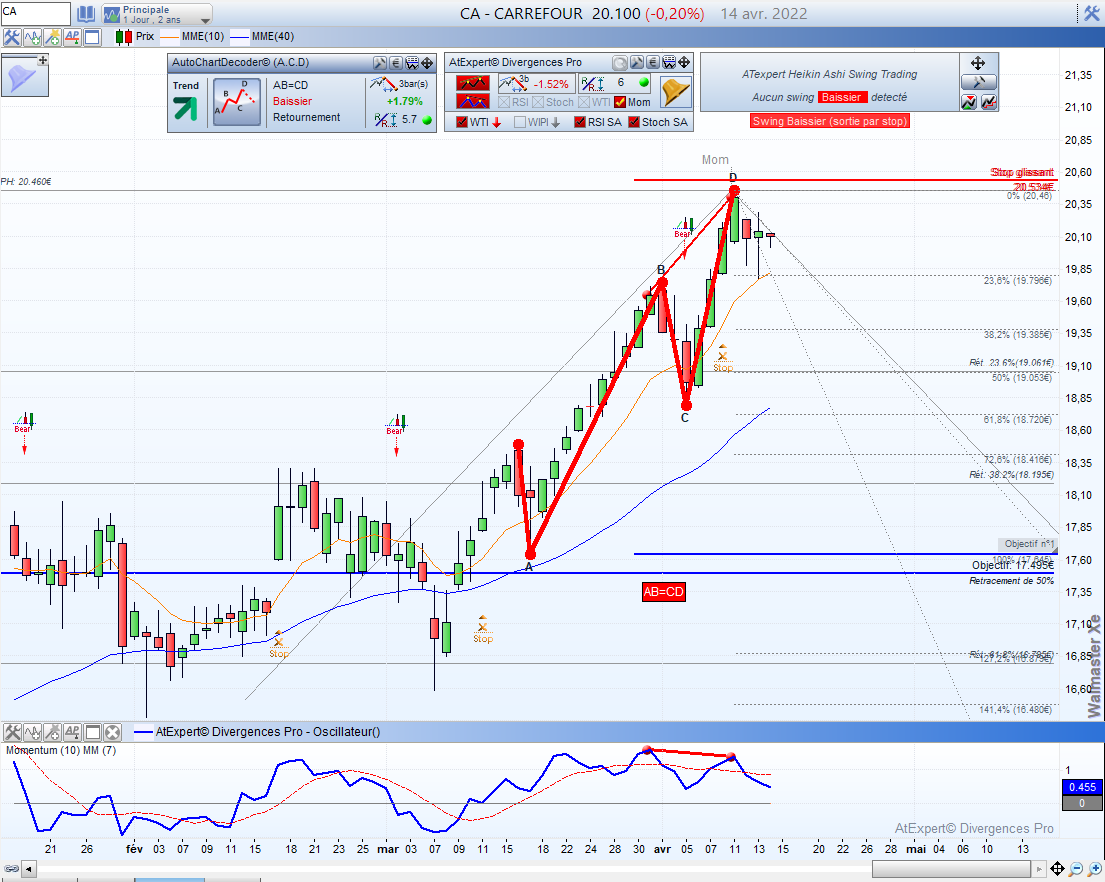Click the risk/reward 6 indicator in Divergences Pro
1105x882 pixels.
pos(613,83)
